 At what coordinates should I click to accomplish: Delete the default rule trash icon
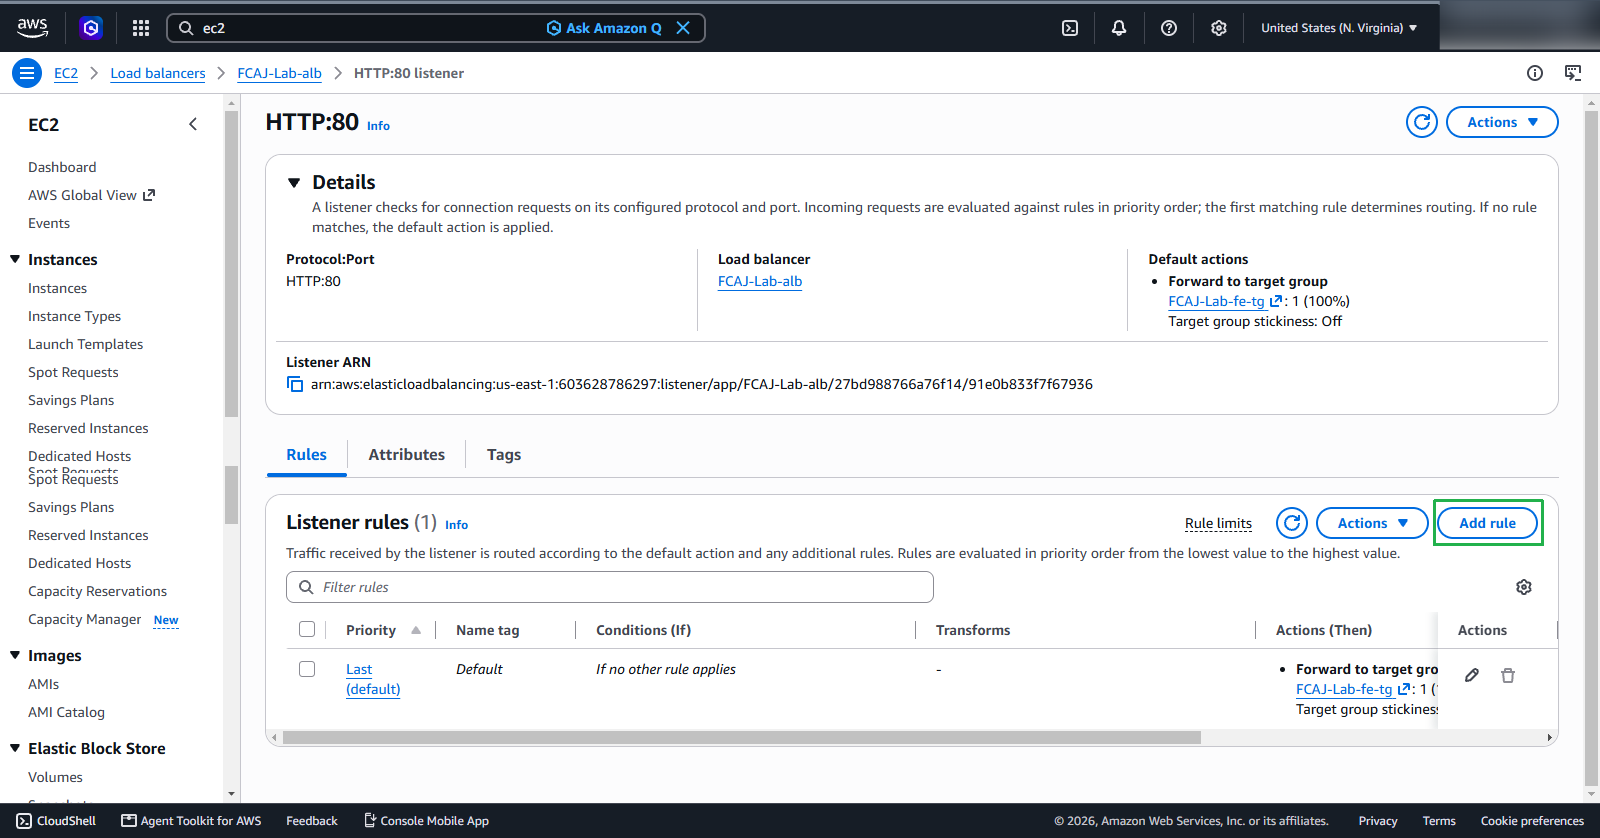click(x=1508, y=675)
